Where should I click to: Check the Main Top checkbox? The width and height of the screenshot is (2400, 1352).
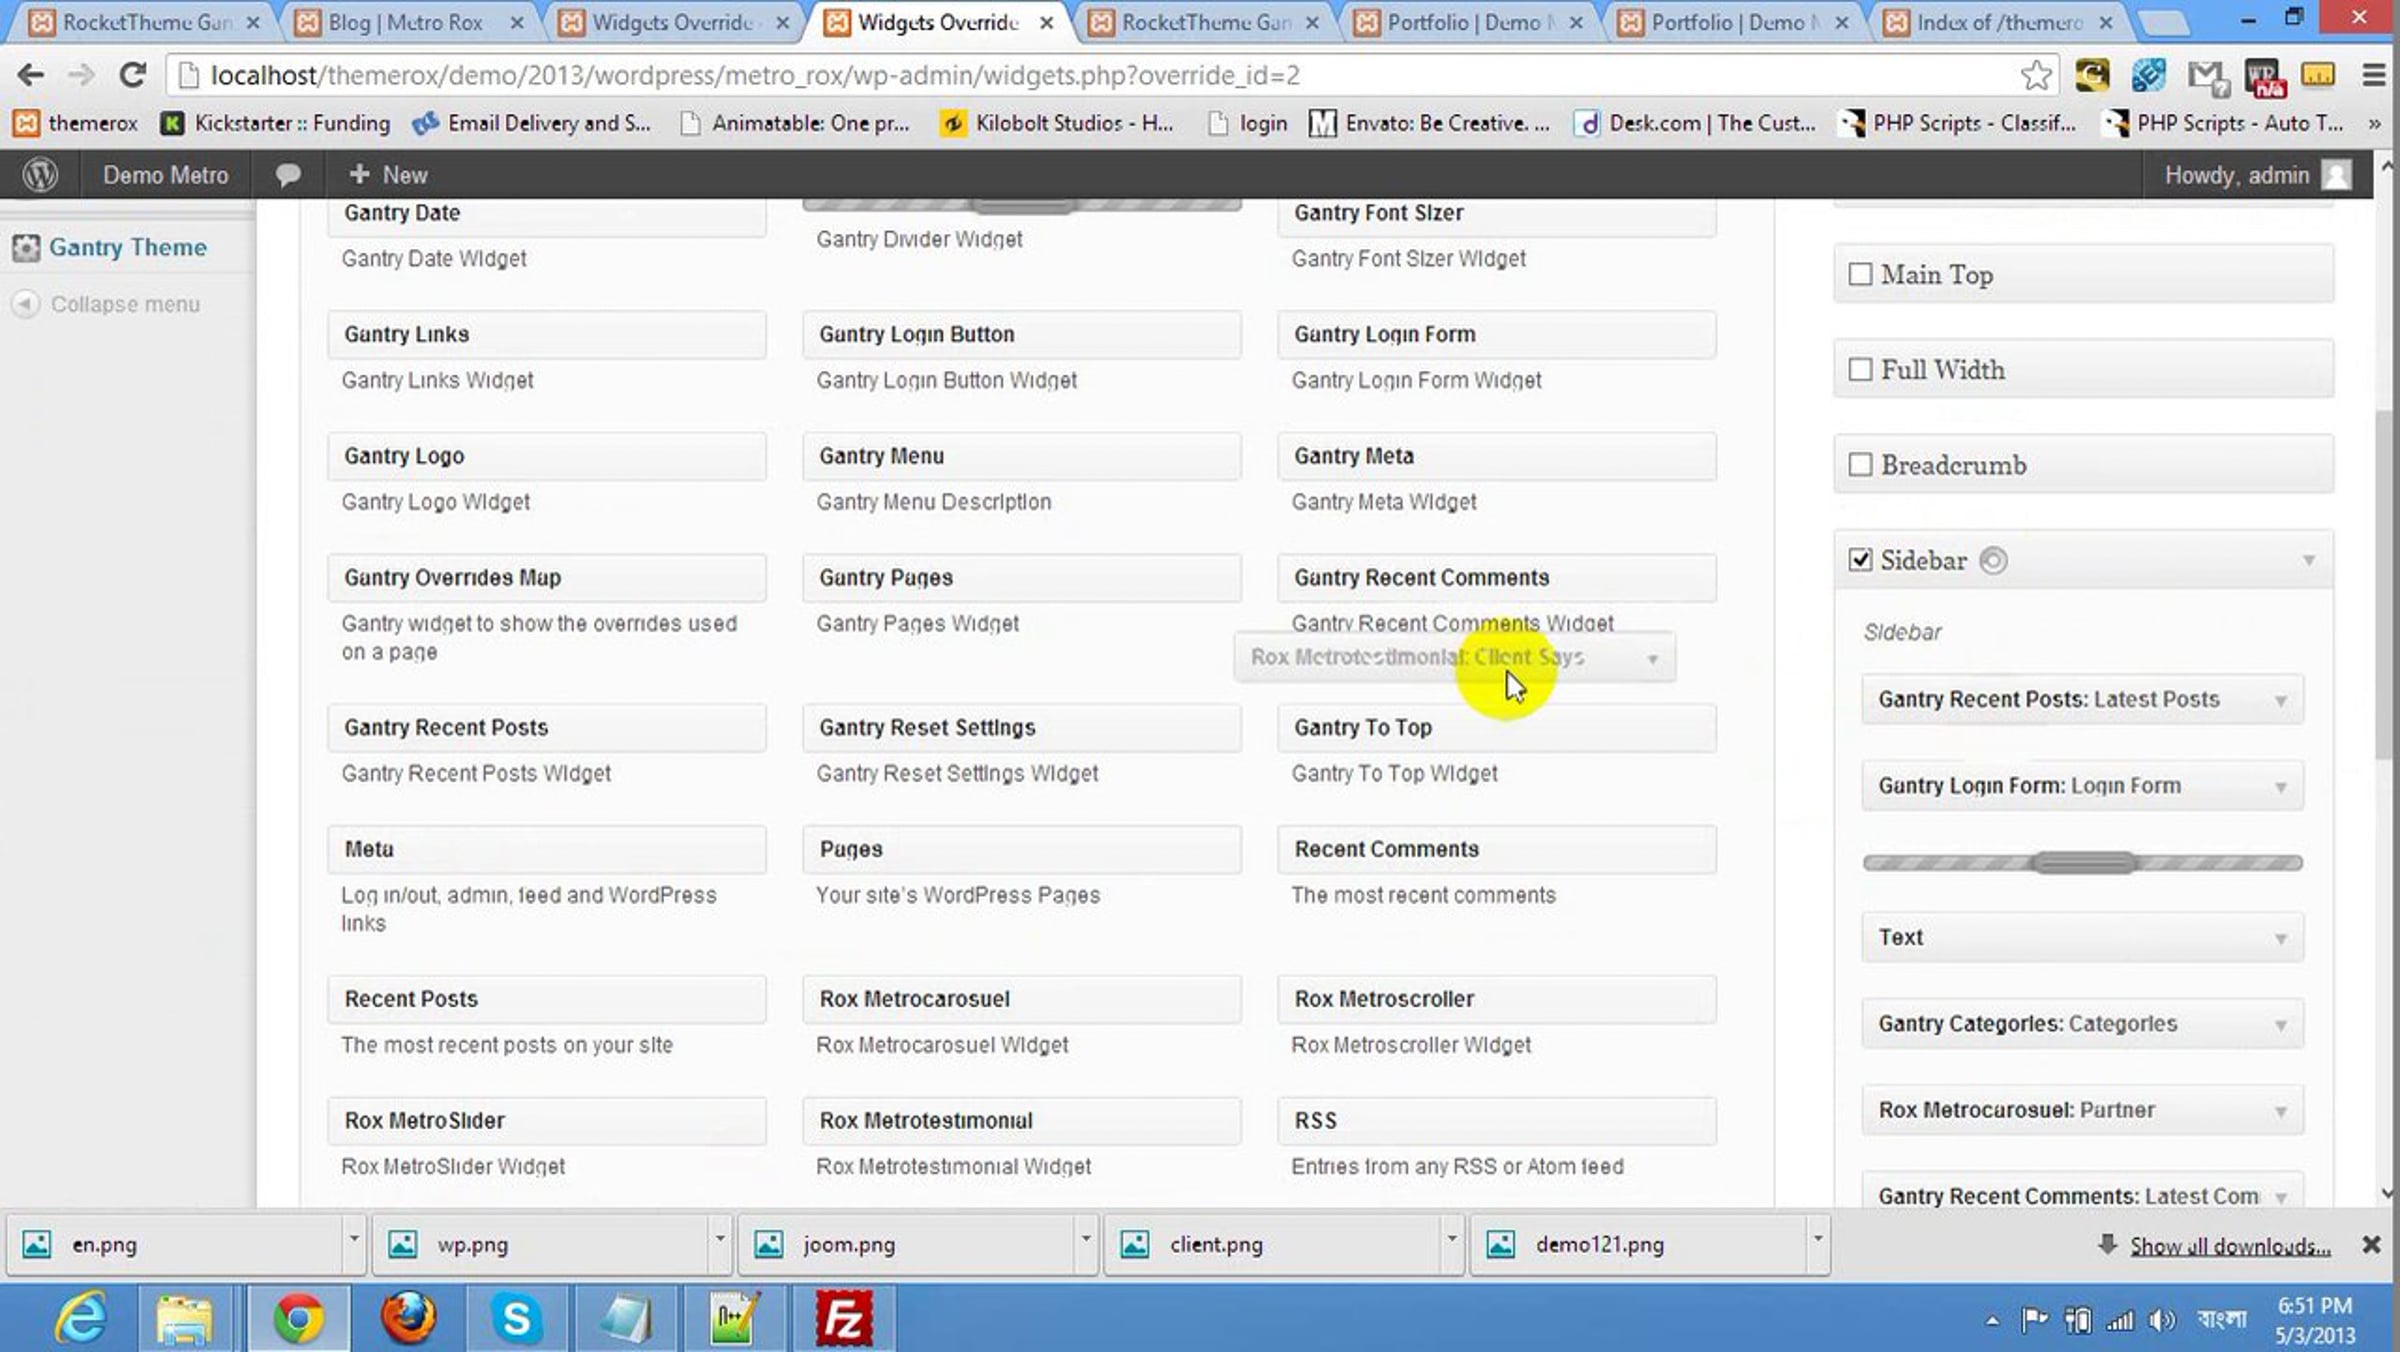(x=1860, y=275)
